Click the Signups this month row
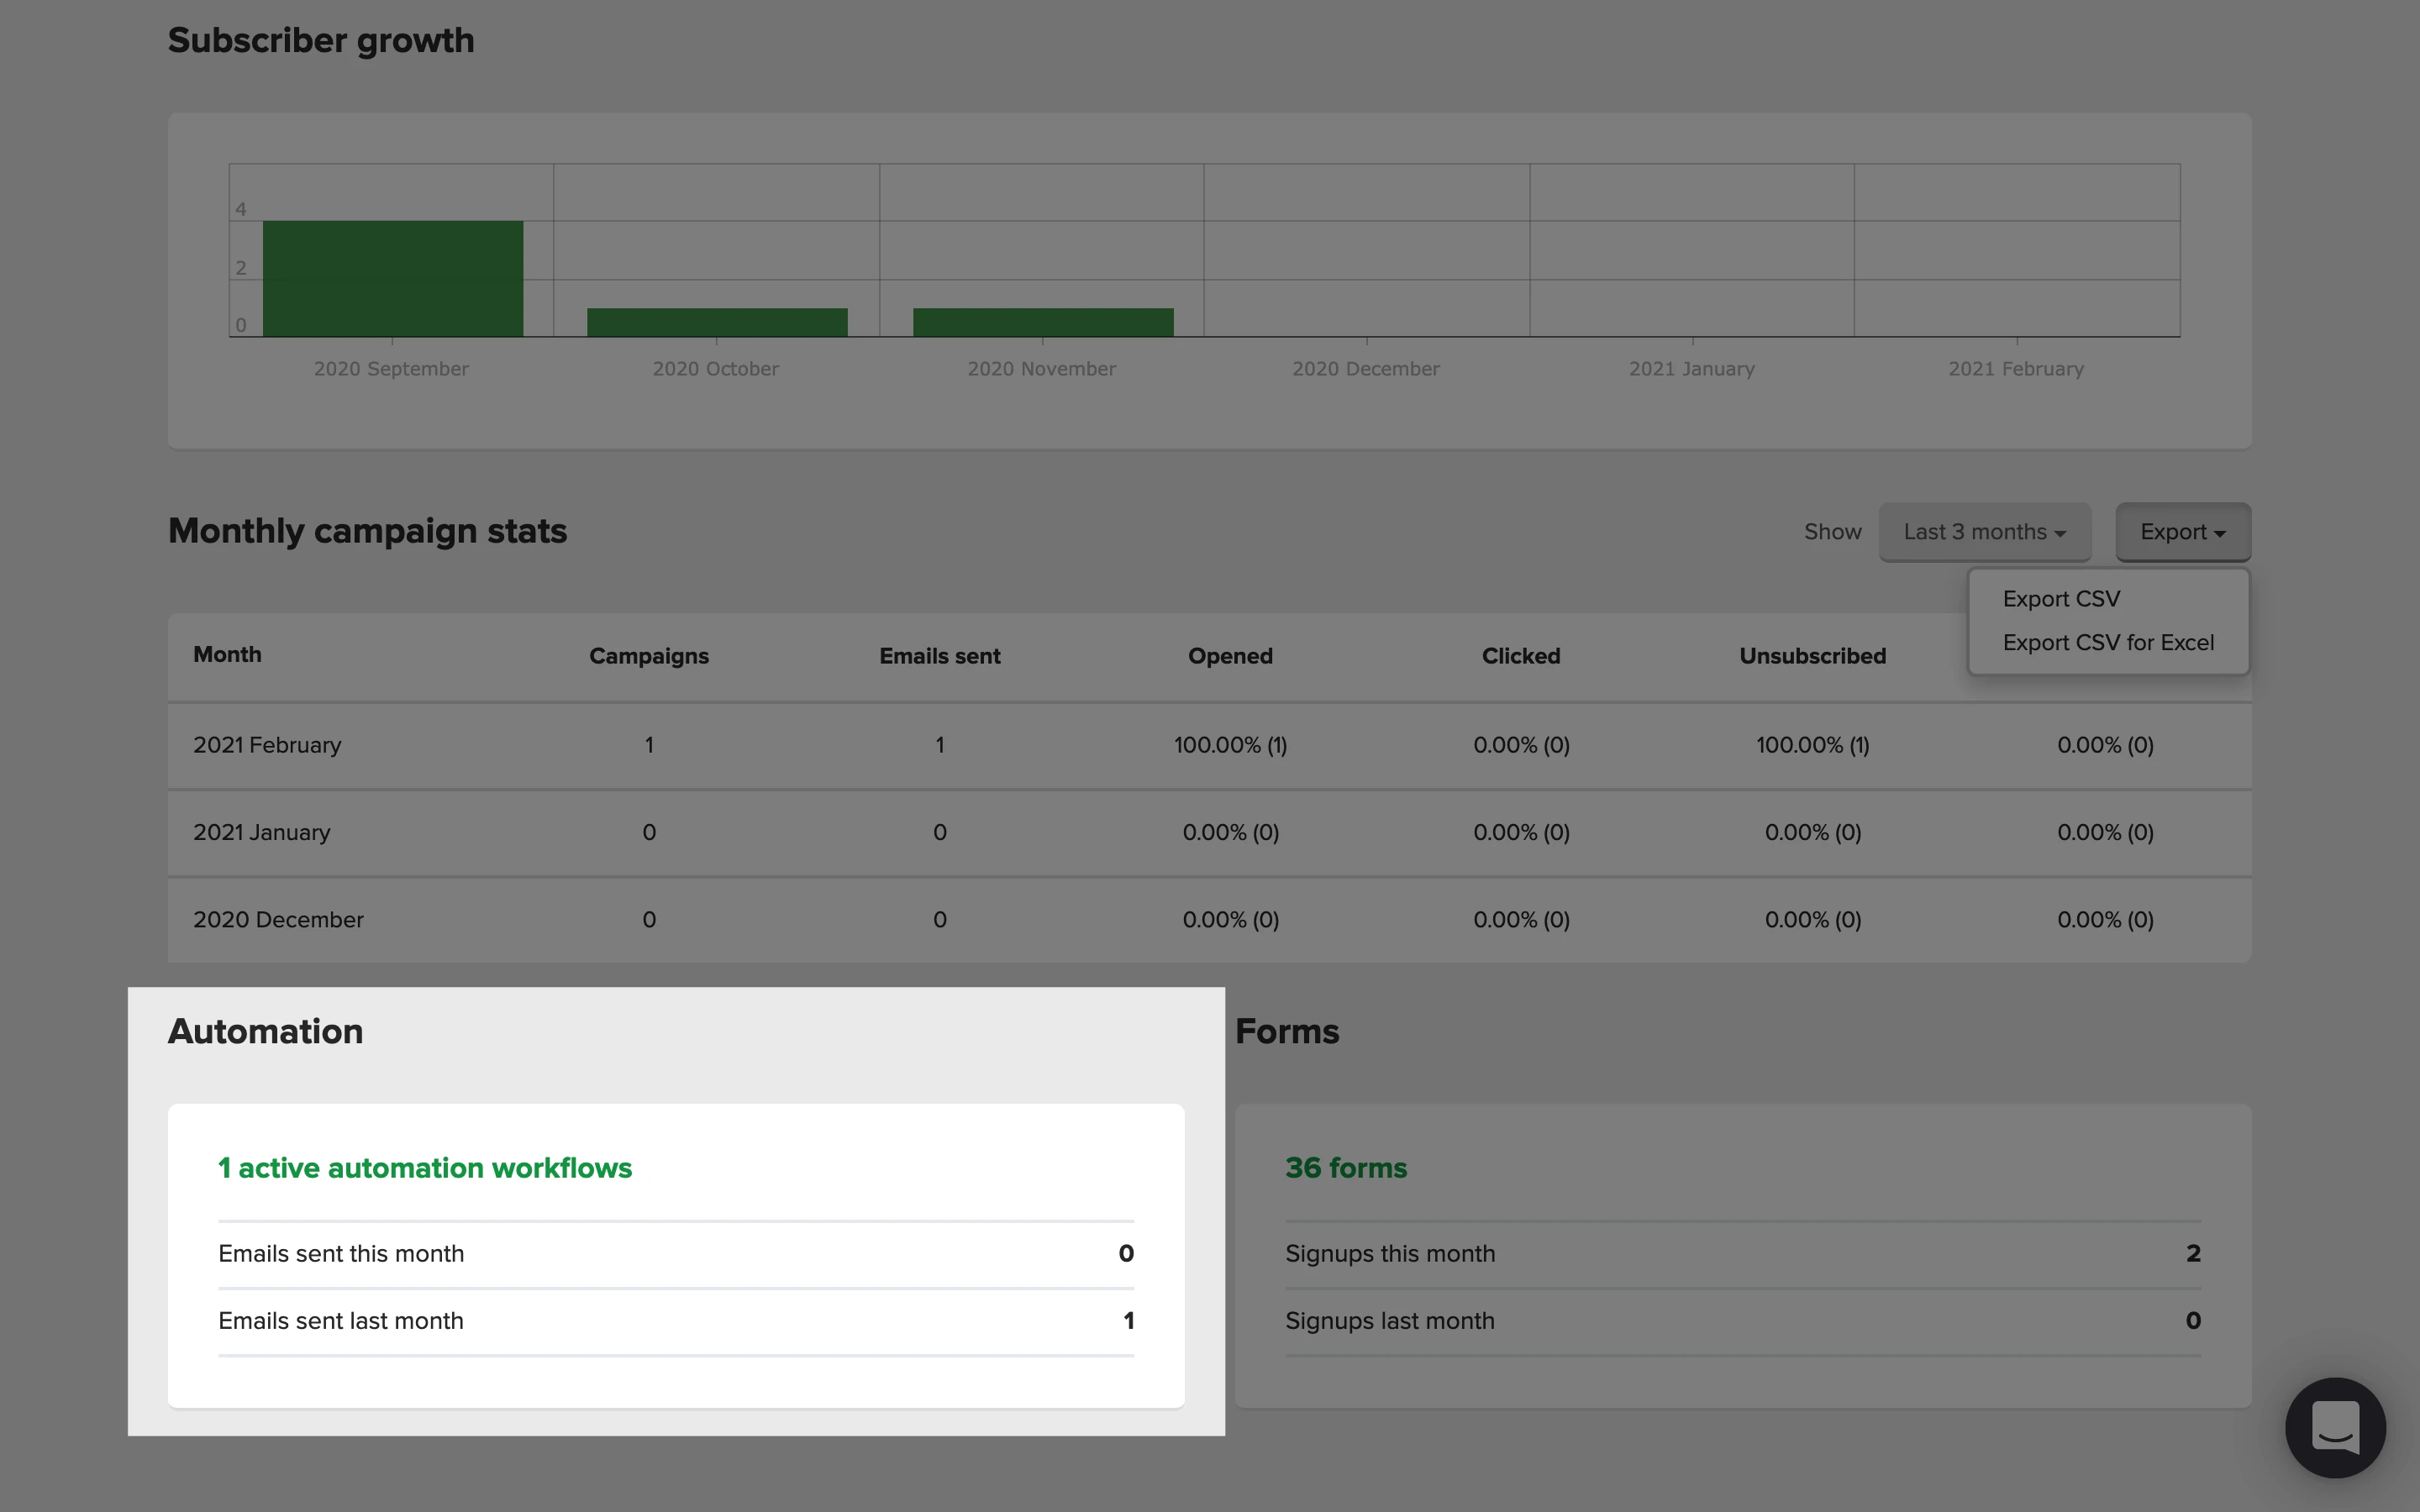 [x=1742, y=1254]
